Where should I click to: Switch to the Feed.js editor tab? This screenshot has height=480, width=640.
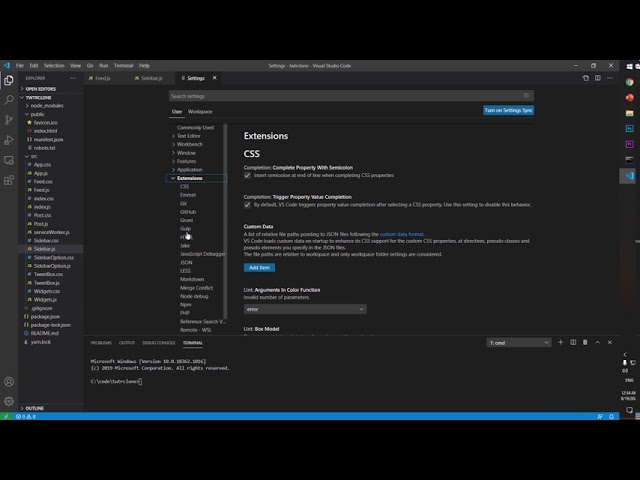tap(100, 78)
